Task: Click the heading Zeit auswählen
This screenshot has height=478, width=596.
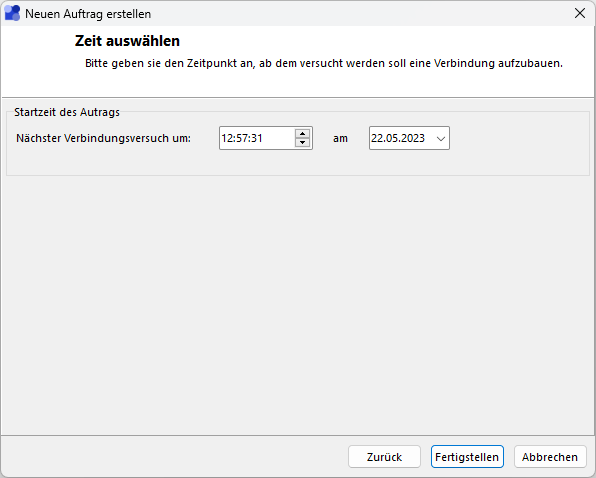Action: point(127,41)
